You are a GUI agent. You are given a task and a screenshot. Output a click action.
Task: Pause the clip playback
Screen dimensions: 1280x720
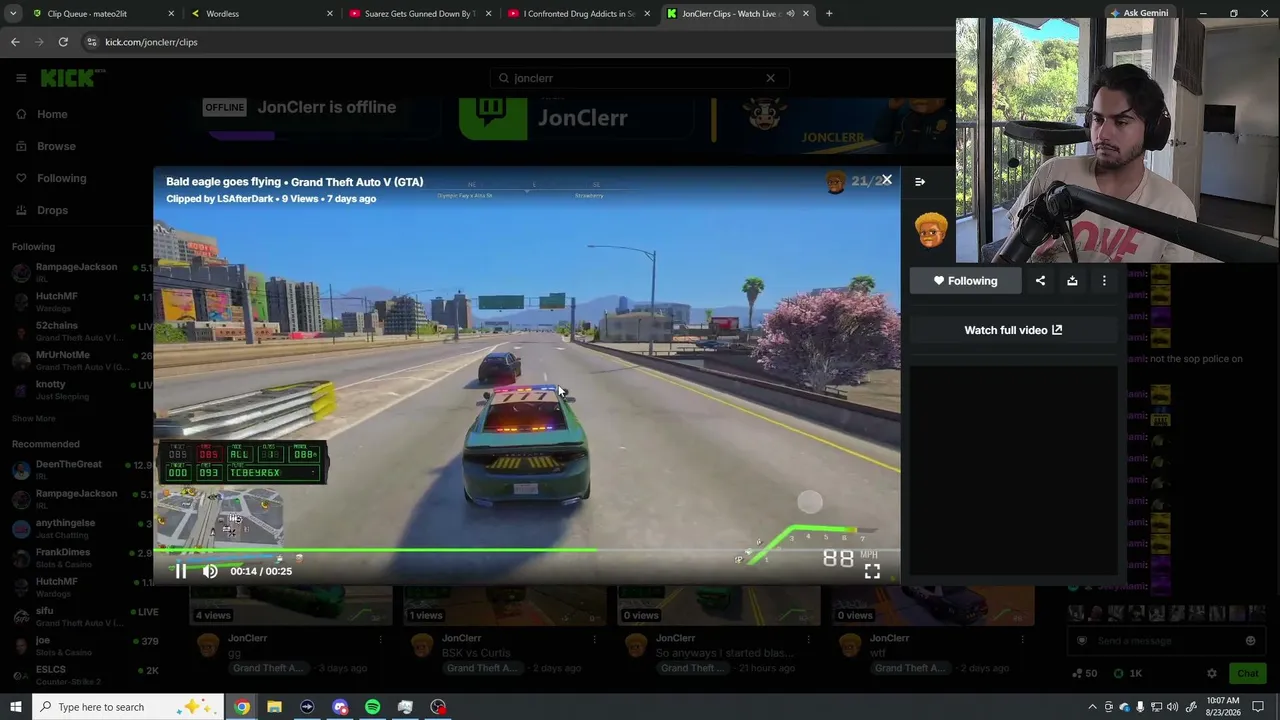point(180,571)
